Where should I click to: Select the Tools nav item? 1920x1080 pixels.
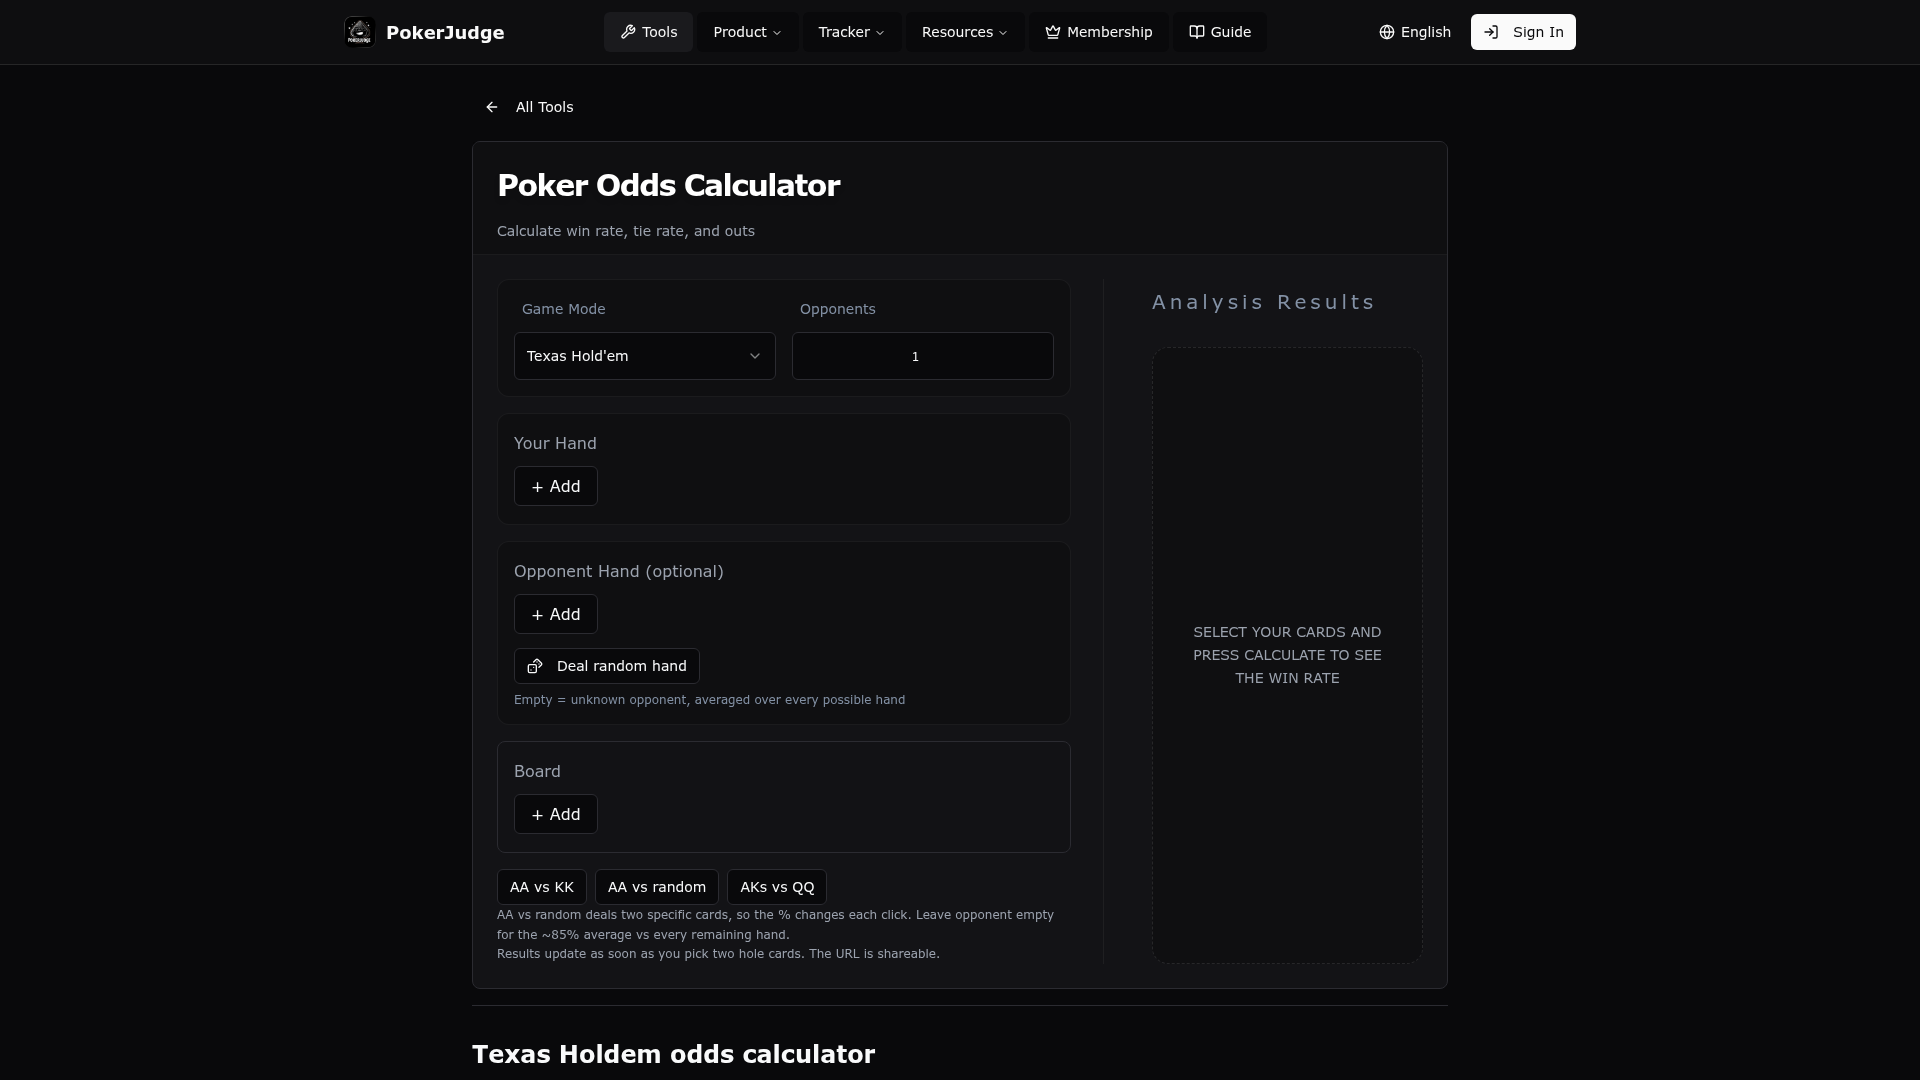(x=648, y=32)
